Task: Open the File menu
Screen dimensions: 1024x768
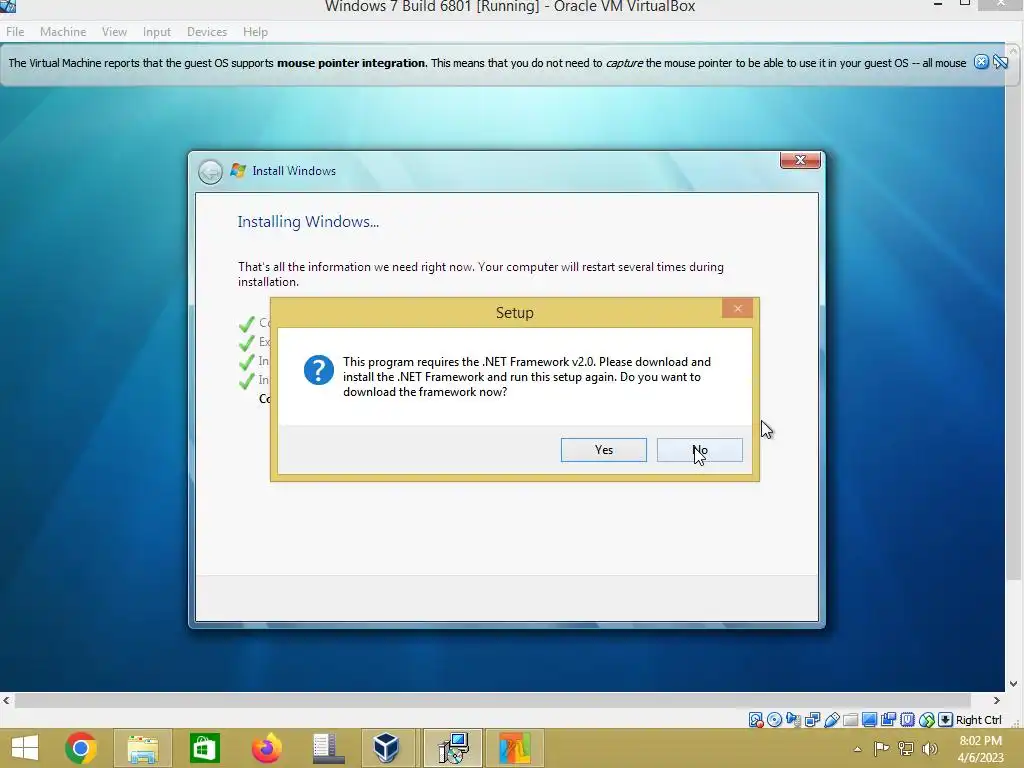Action: click(x=15, y=31)
